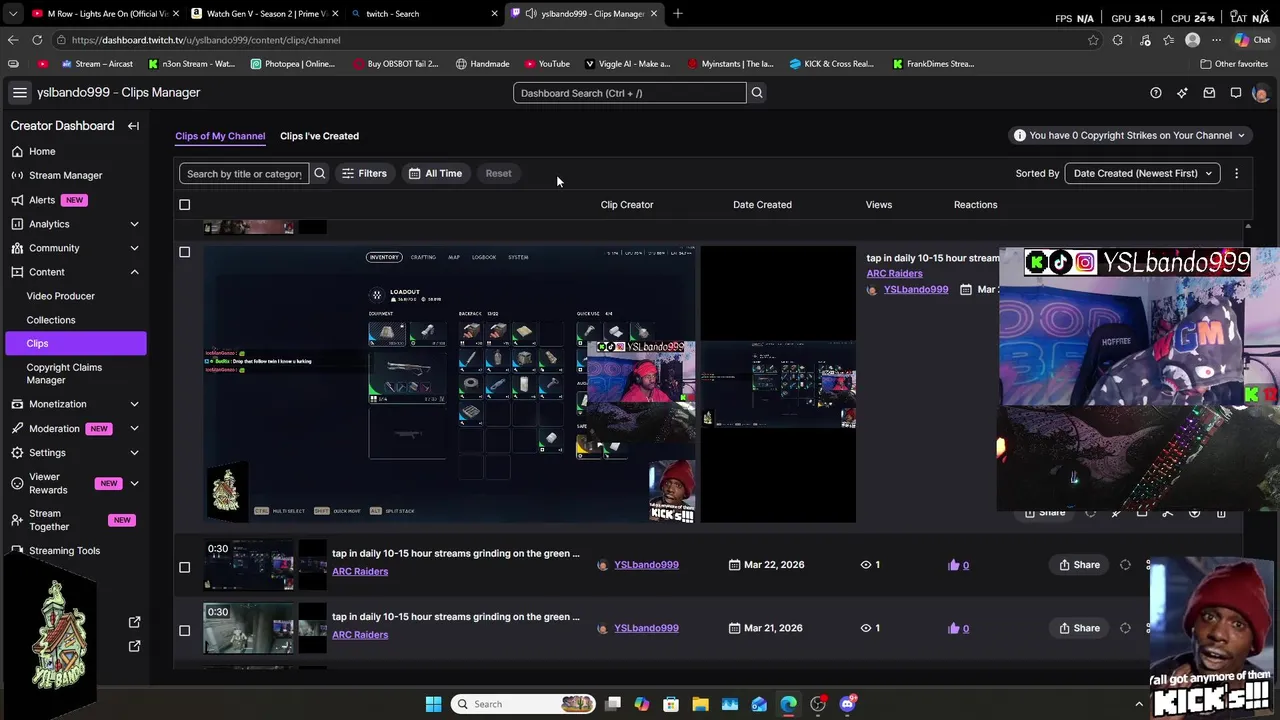Open the mail inbox icon

1209,93
